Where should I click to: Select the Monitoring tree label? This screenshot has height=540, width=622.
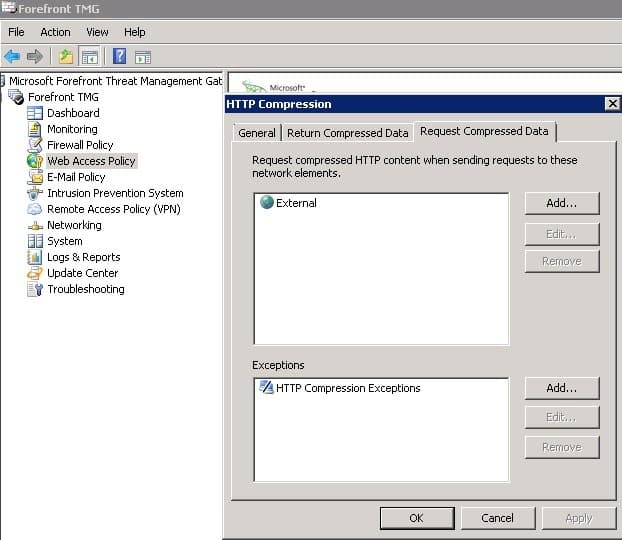point(72,129)
